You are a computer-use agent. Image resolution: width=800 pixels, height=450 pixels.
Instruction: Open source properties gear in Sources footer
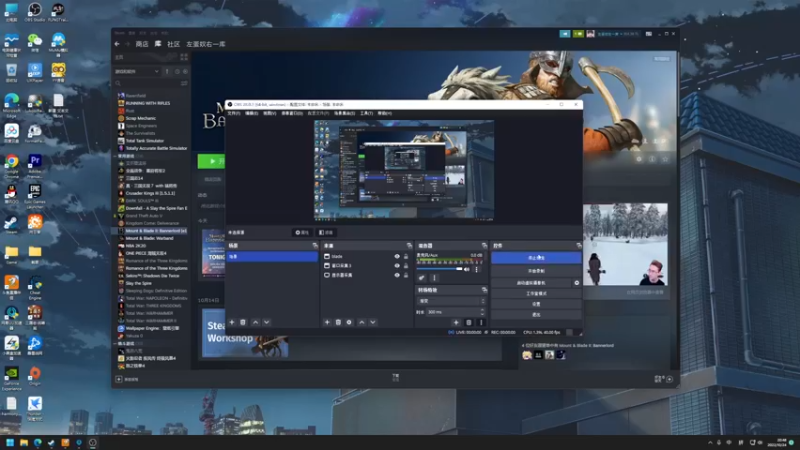349,322
